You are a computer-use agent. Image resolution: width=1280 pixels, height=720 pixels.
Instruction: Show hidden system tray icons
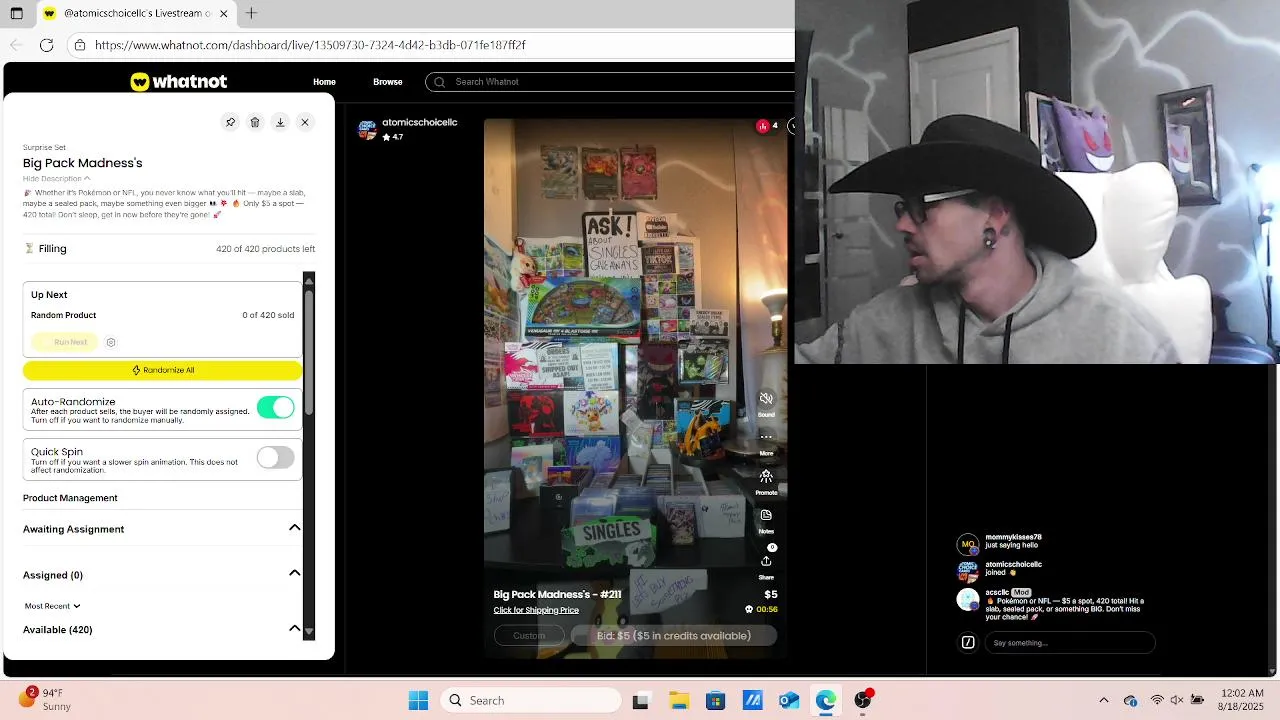[x=1104, y=700]
